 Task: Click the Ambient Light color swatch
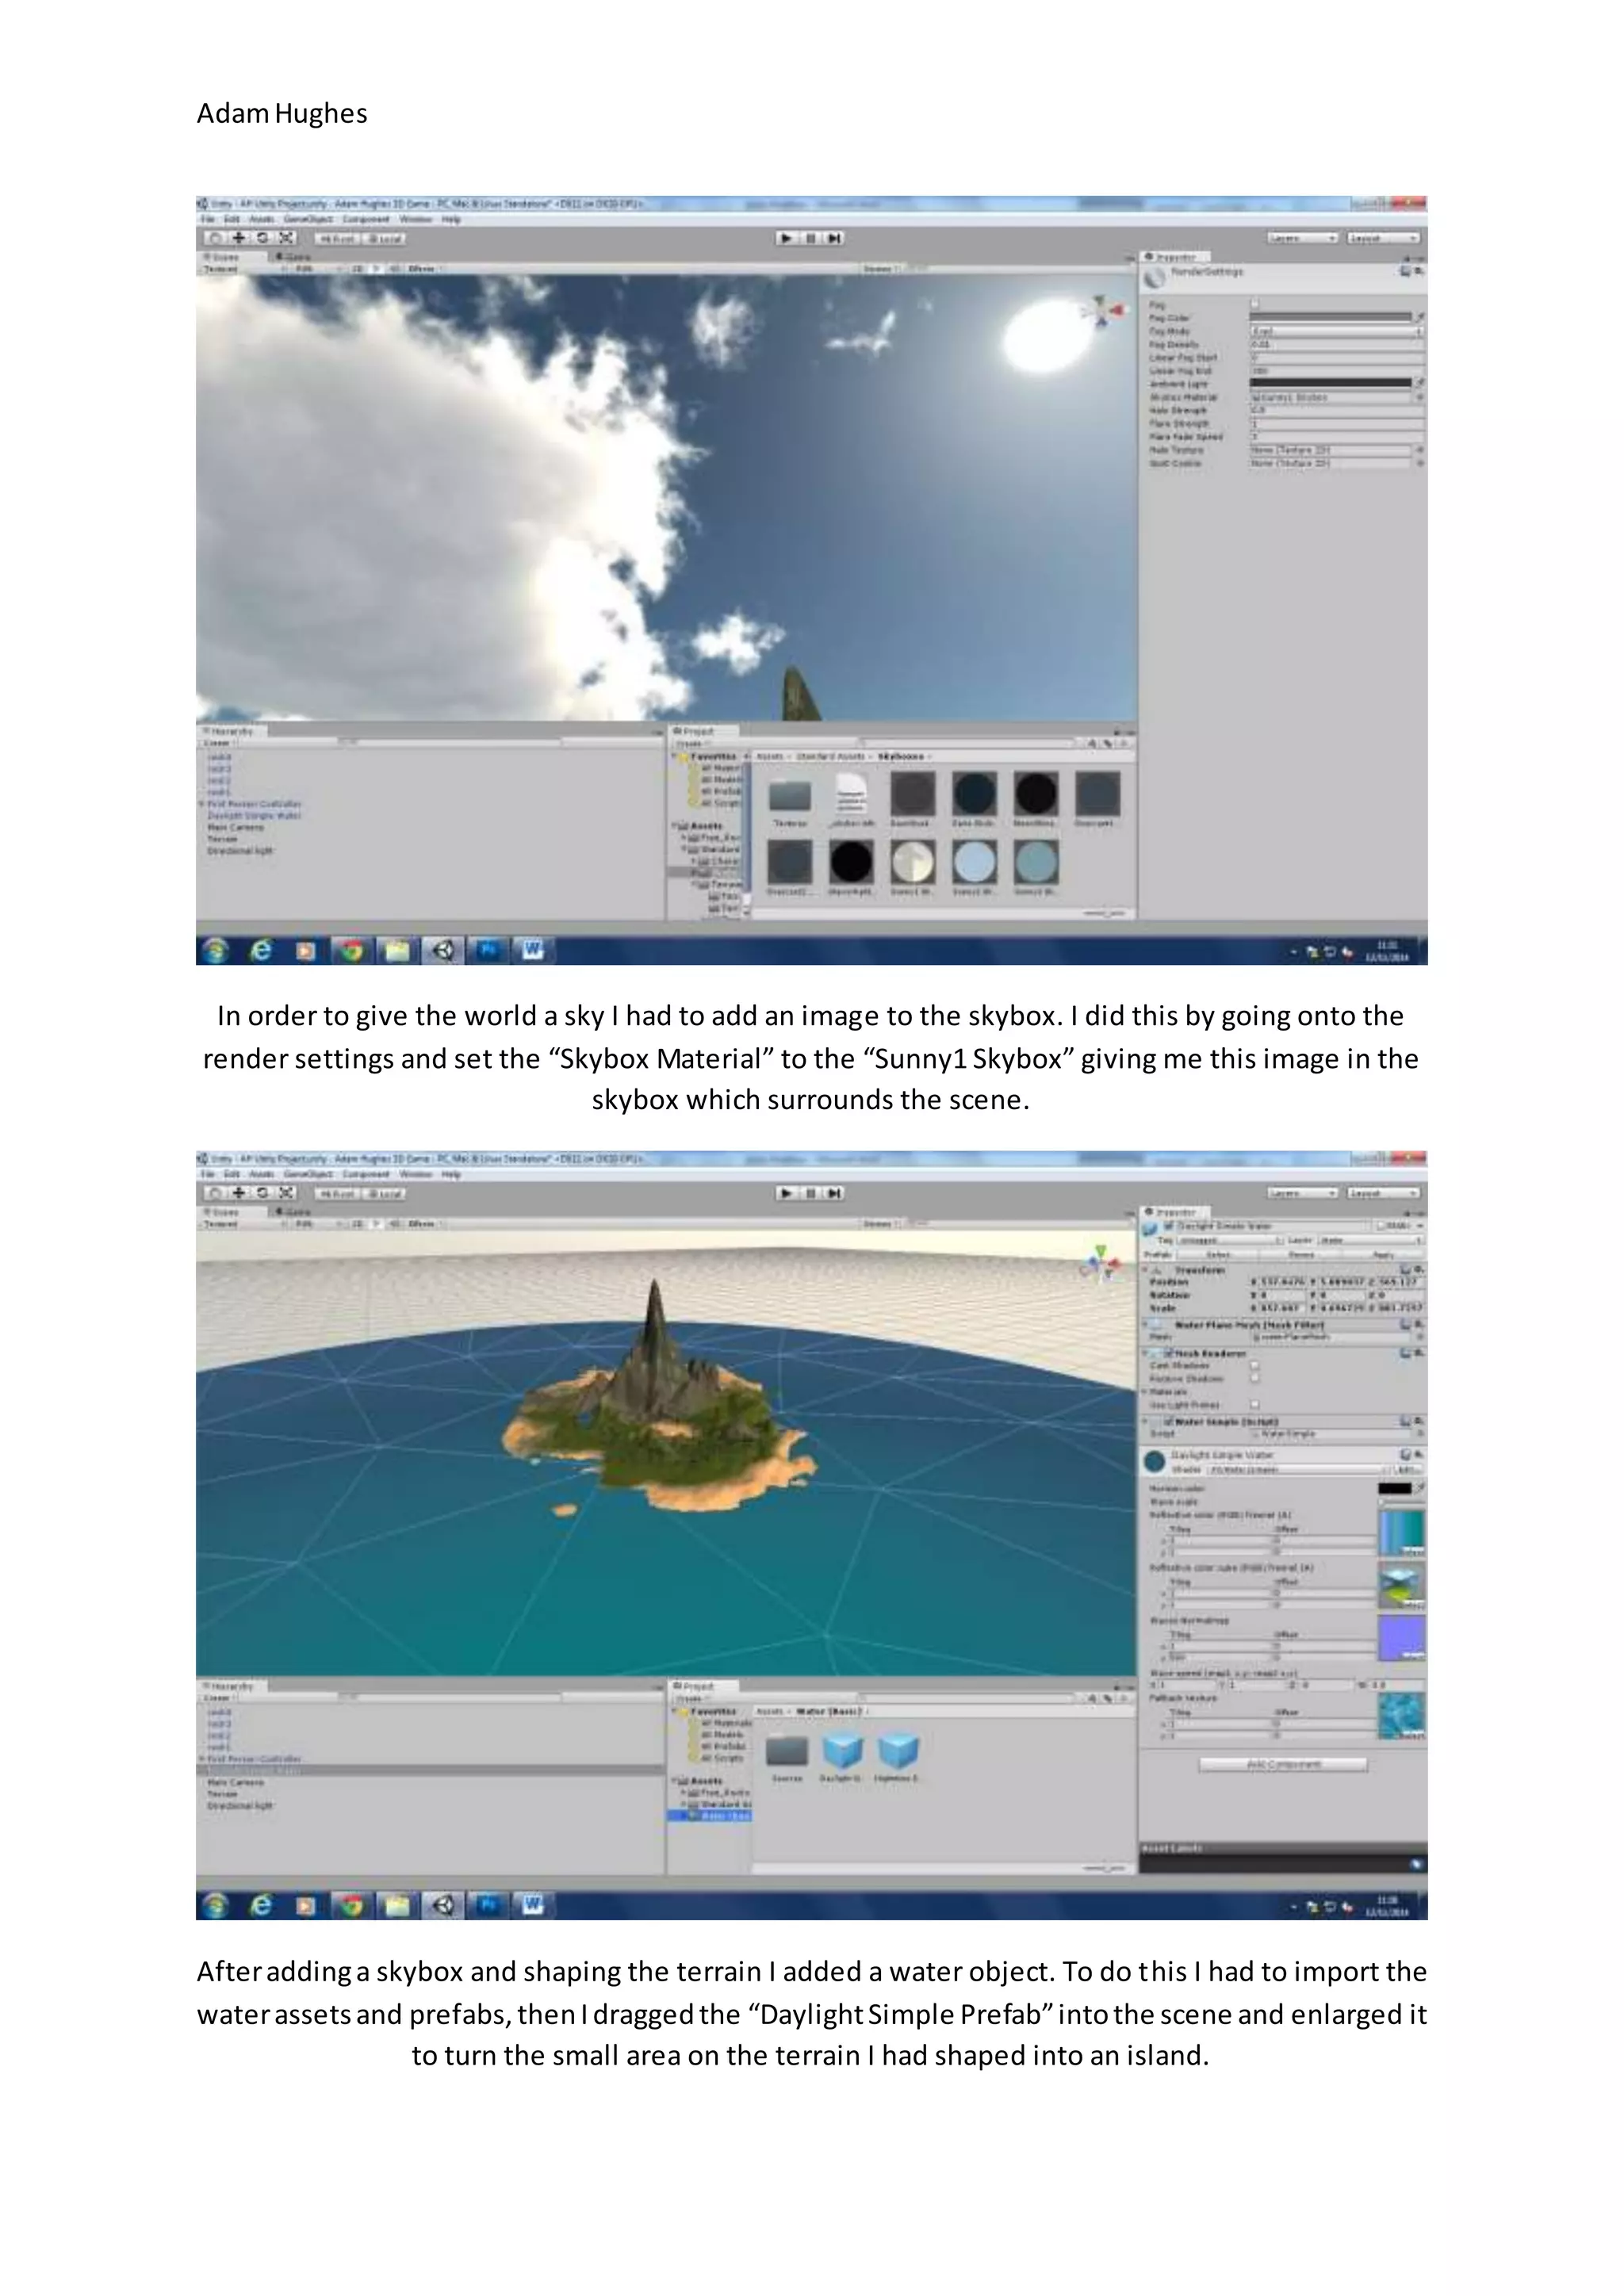click(x=1330, y=383)
